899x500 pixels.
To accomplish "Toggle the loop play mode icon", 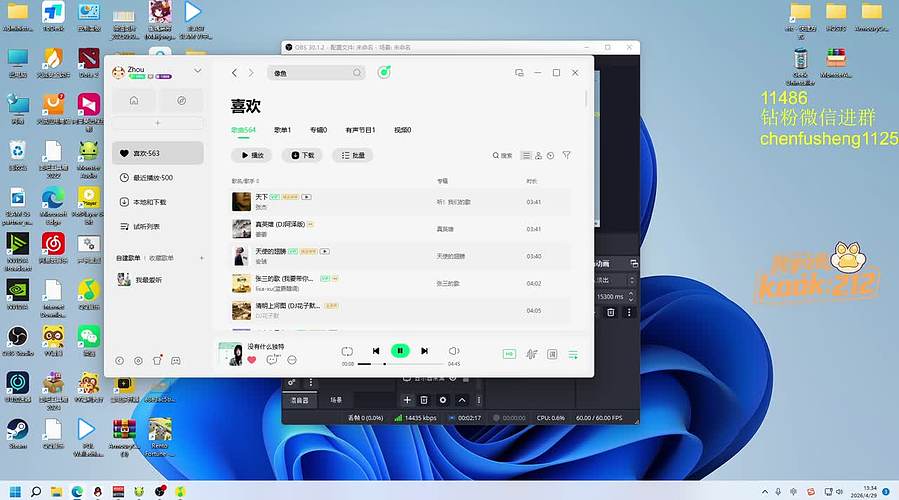I will (x=347, y=351).
